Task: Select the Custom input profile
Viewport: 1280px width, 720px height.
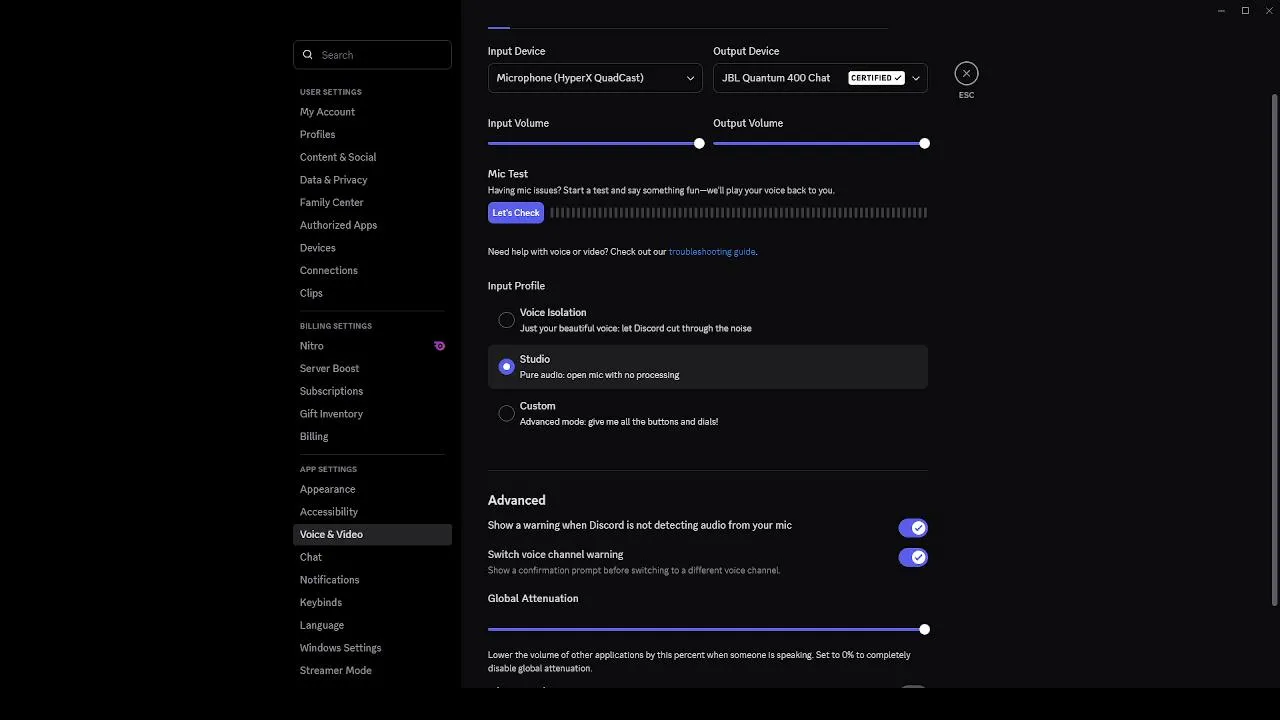Action: click(708, 413)
